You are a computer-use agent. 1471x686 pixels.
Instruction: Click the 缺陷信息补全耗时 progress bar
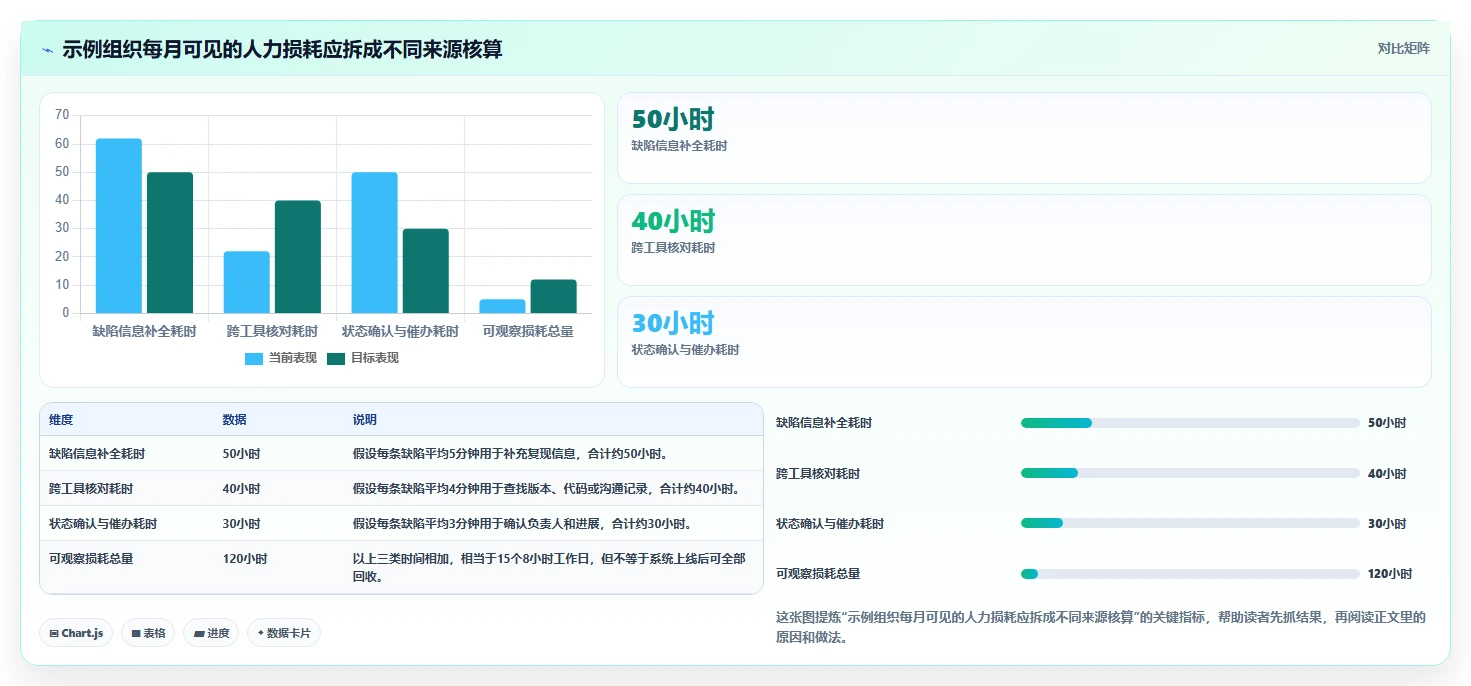coord(1190,423)
